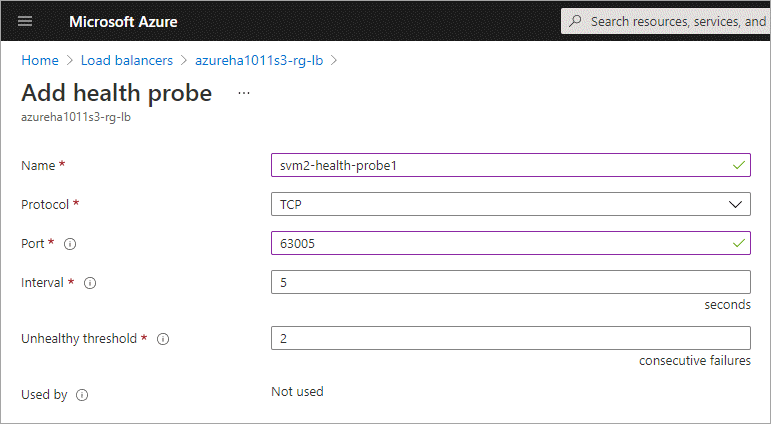Image resolution: width=771 pixels, height=424 pixels.
Task: Click the Port info icon
Action: coord(70,243)
